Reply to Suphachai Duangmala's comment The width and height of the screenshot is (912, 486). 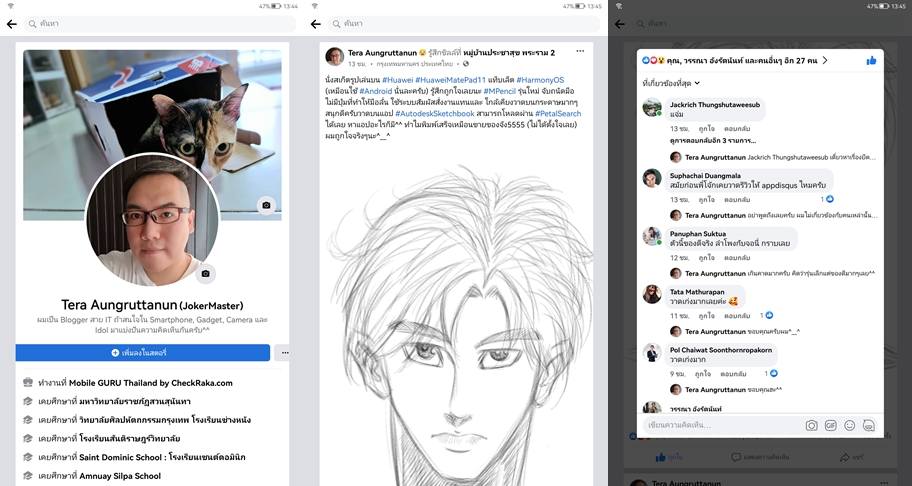[x=738, y=200]
